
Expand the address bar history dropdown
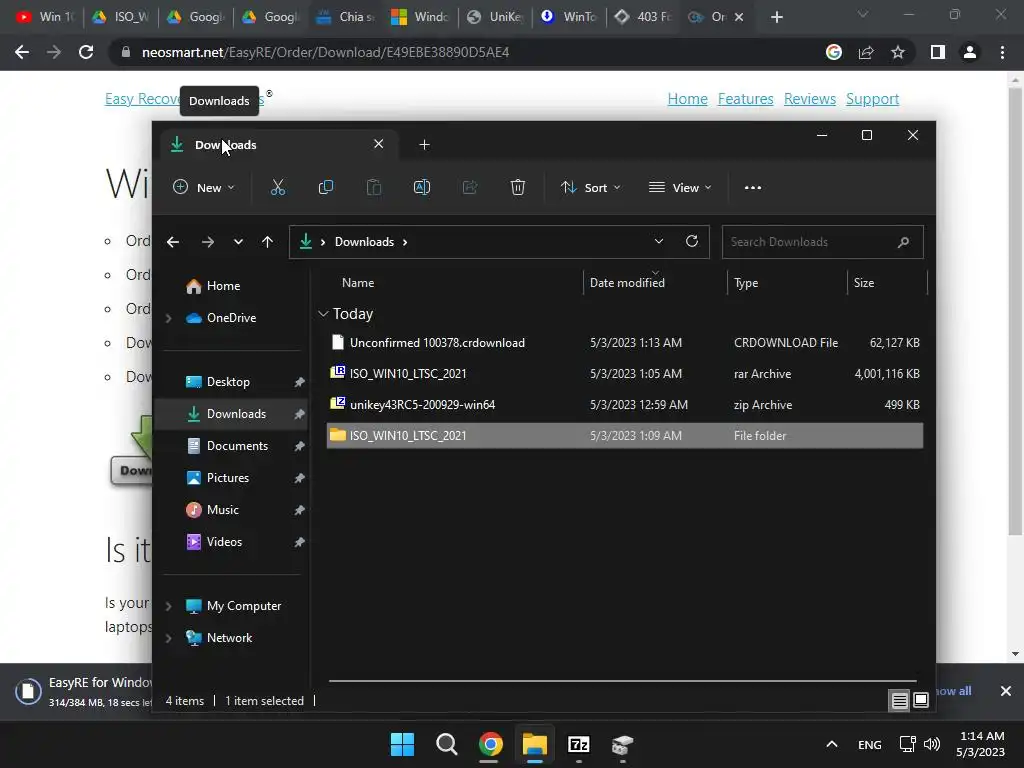[x=659, y=241]
